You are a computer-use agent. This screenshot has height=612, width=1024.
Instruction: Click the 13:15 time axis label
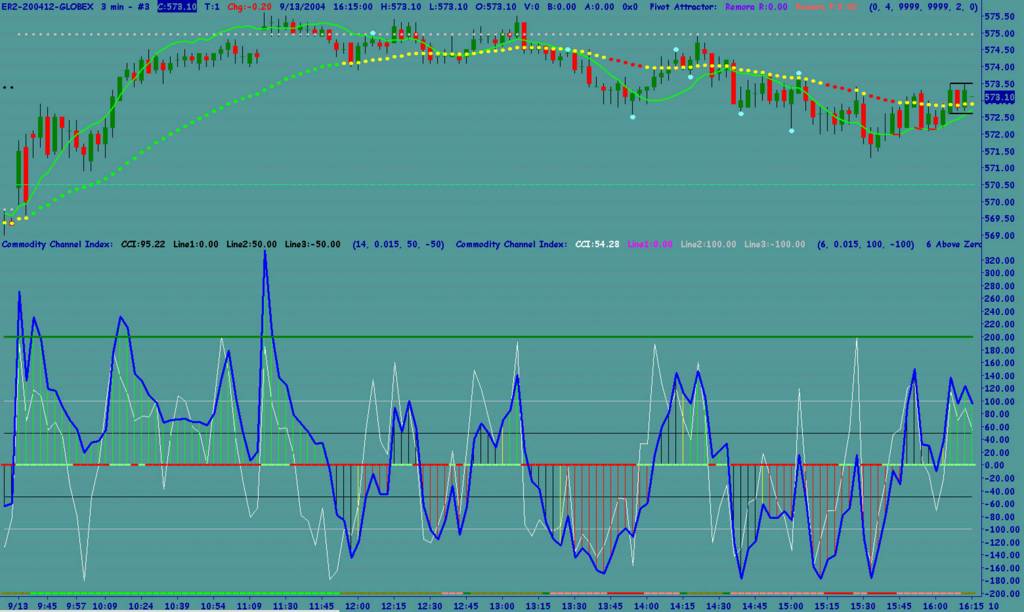coord(538,606)
